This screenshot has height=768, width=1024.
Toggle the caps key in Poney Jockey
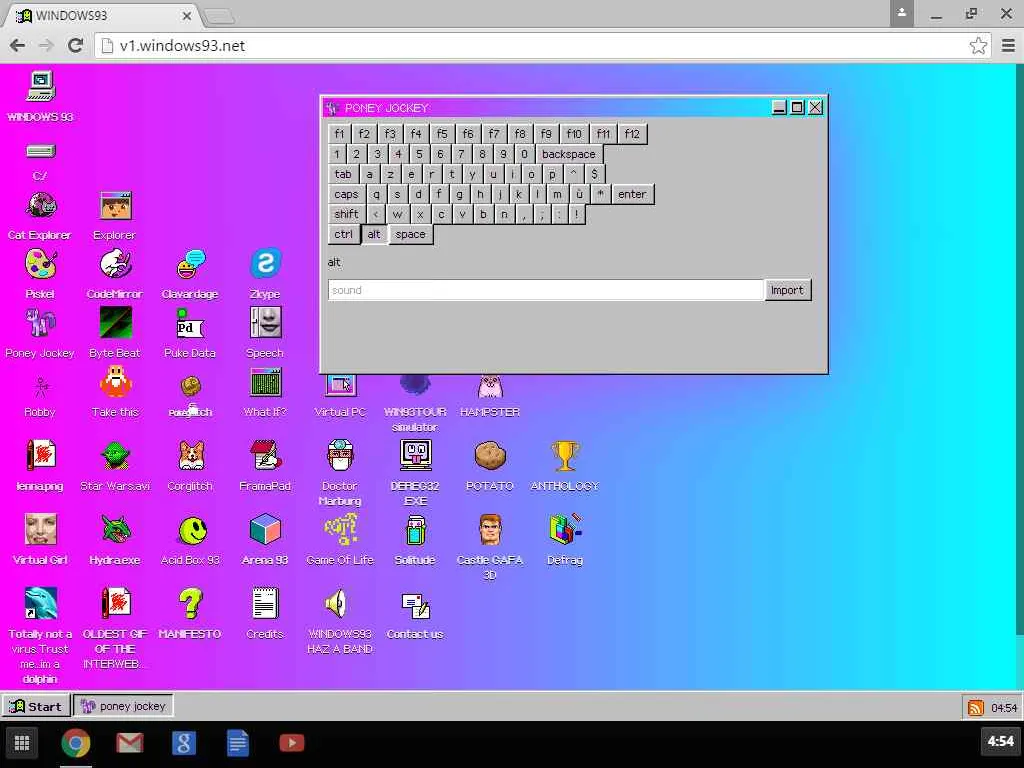[346, 194]
